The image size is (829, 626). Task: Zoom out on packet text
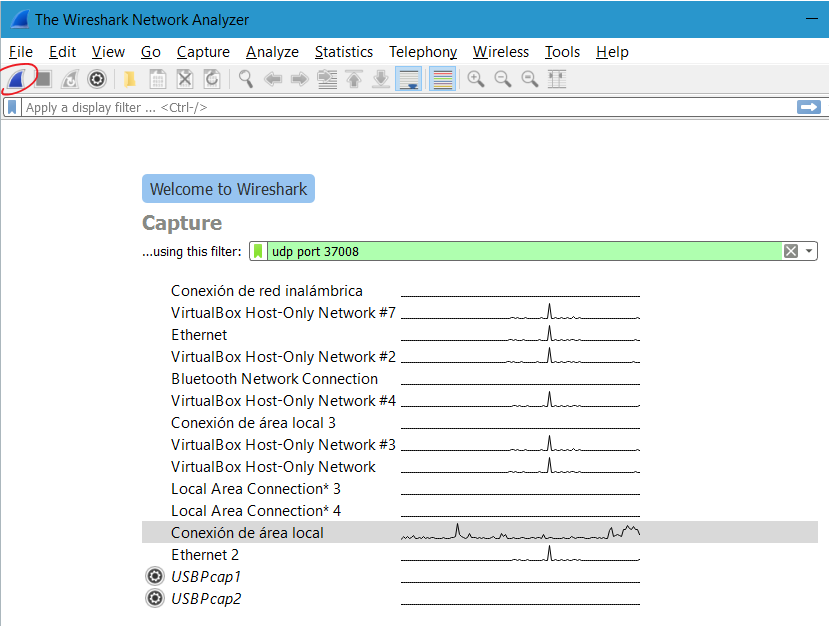[x=503, y=79]
